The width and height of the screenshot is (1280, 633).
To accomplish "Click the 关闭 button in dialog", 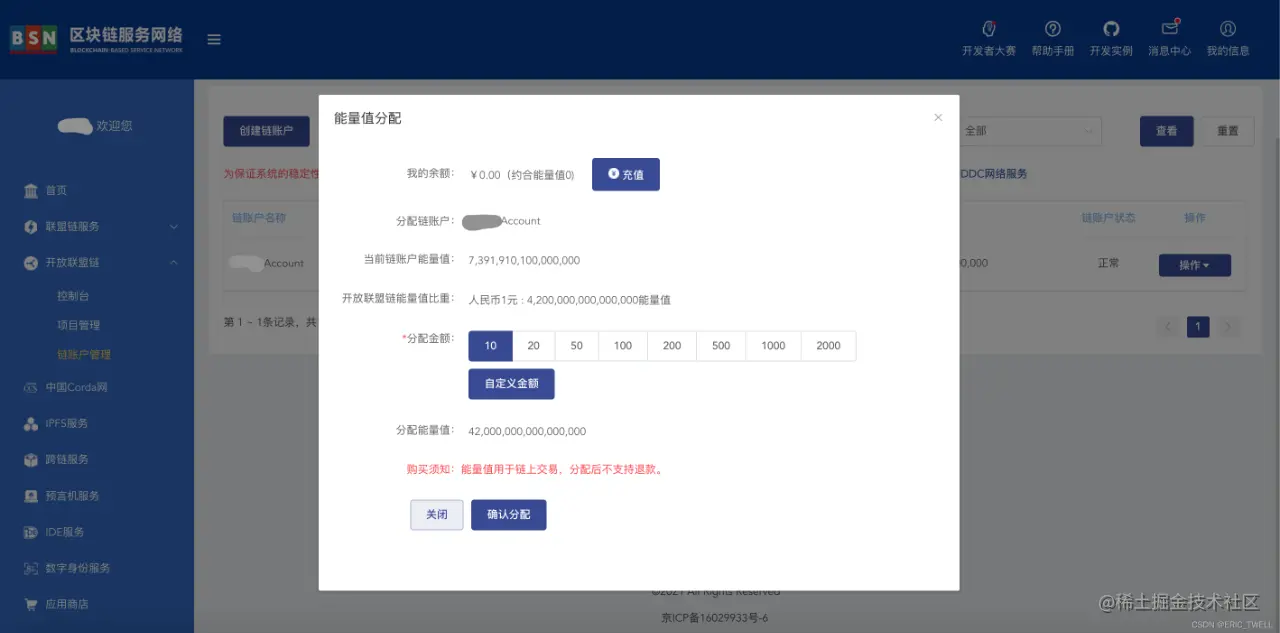I will (x=437, y=515).
